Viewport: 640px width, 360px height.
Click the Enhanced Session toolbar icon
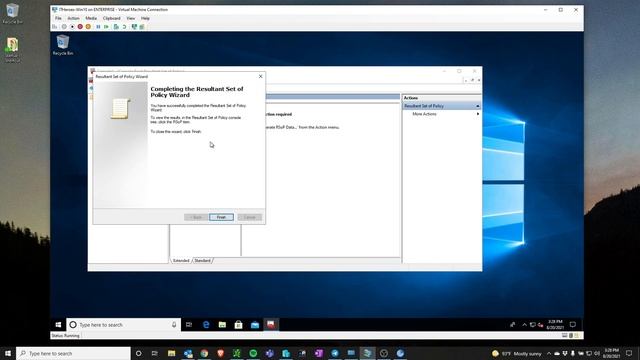(134, 27)
